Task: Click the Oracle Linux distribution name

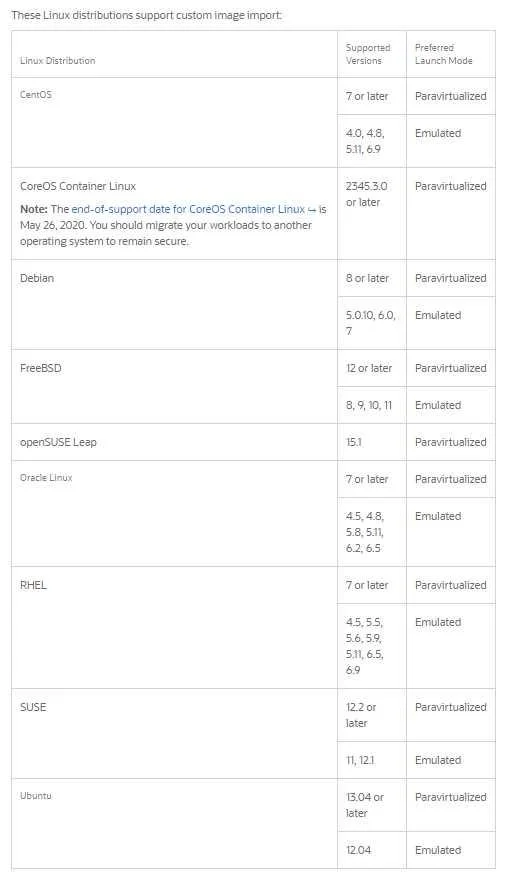Action: point(46,478)
